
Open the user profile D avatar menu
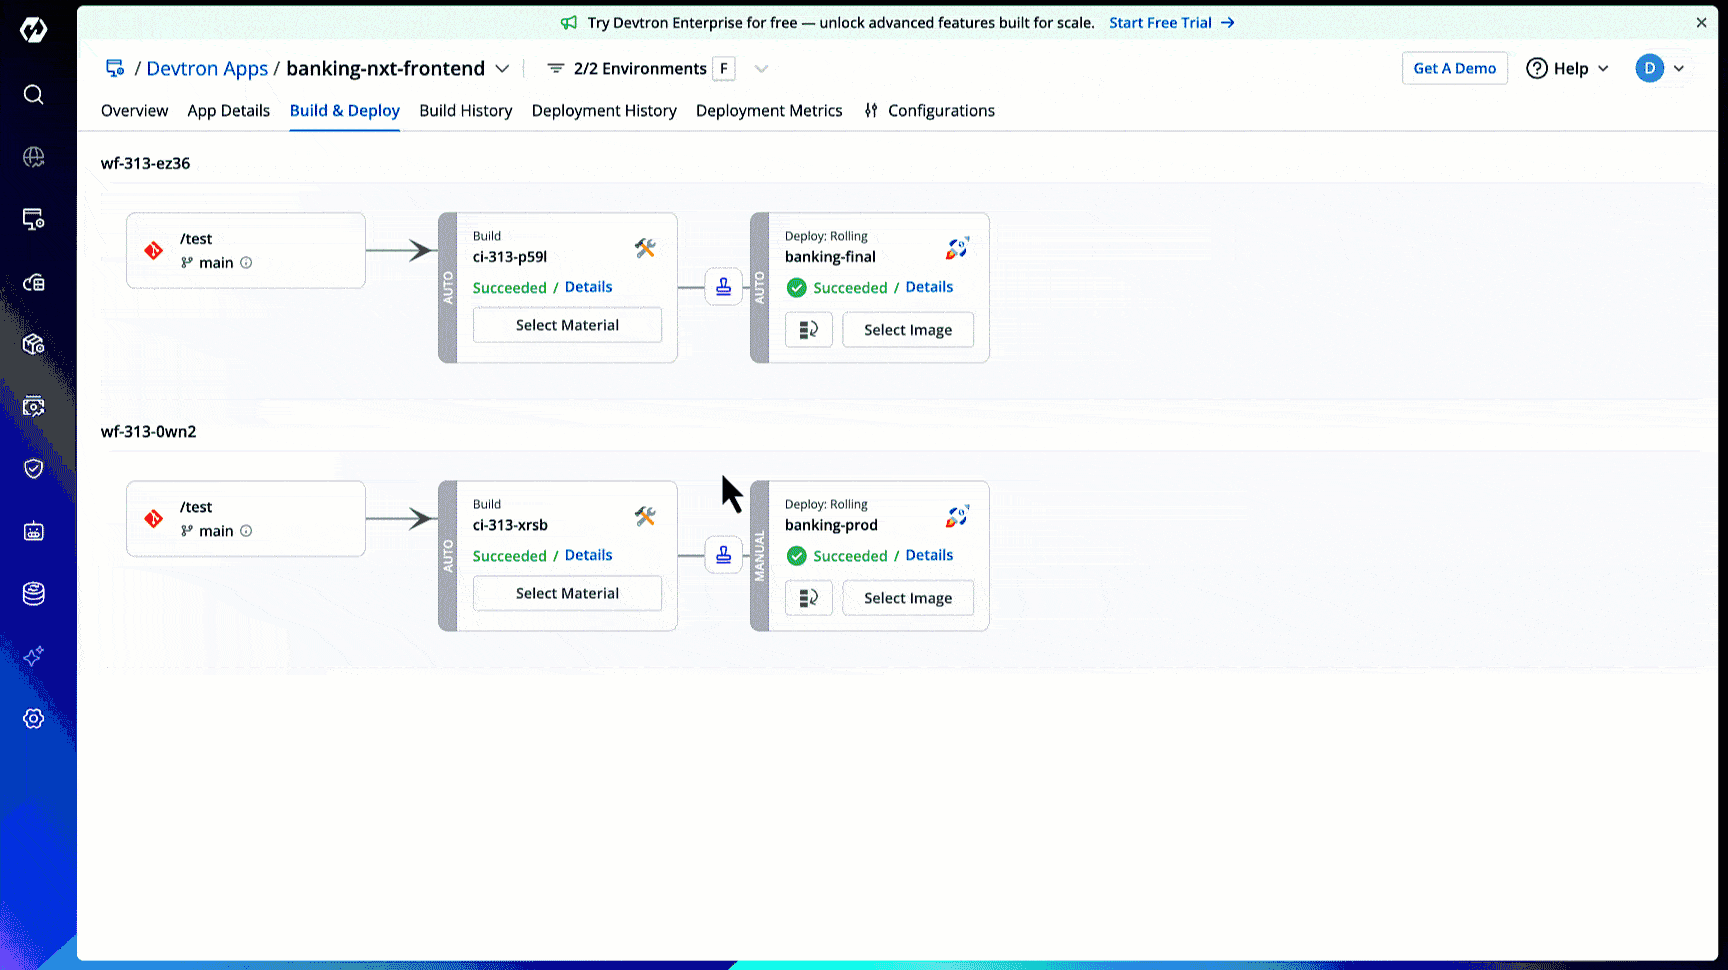(x=1660, y=69)
